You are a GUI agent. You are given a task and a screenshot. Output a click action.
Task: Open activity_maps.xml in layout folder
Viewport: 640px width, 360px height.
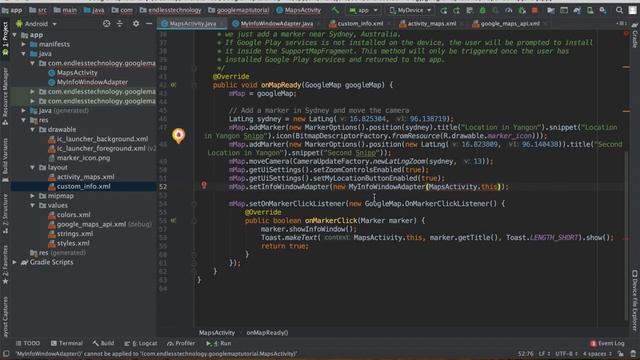click(85, 177)
